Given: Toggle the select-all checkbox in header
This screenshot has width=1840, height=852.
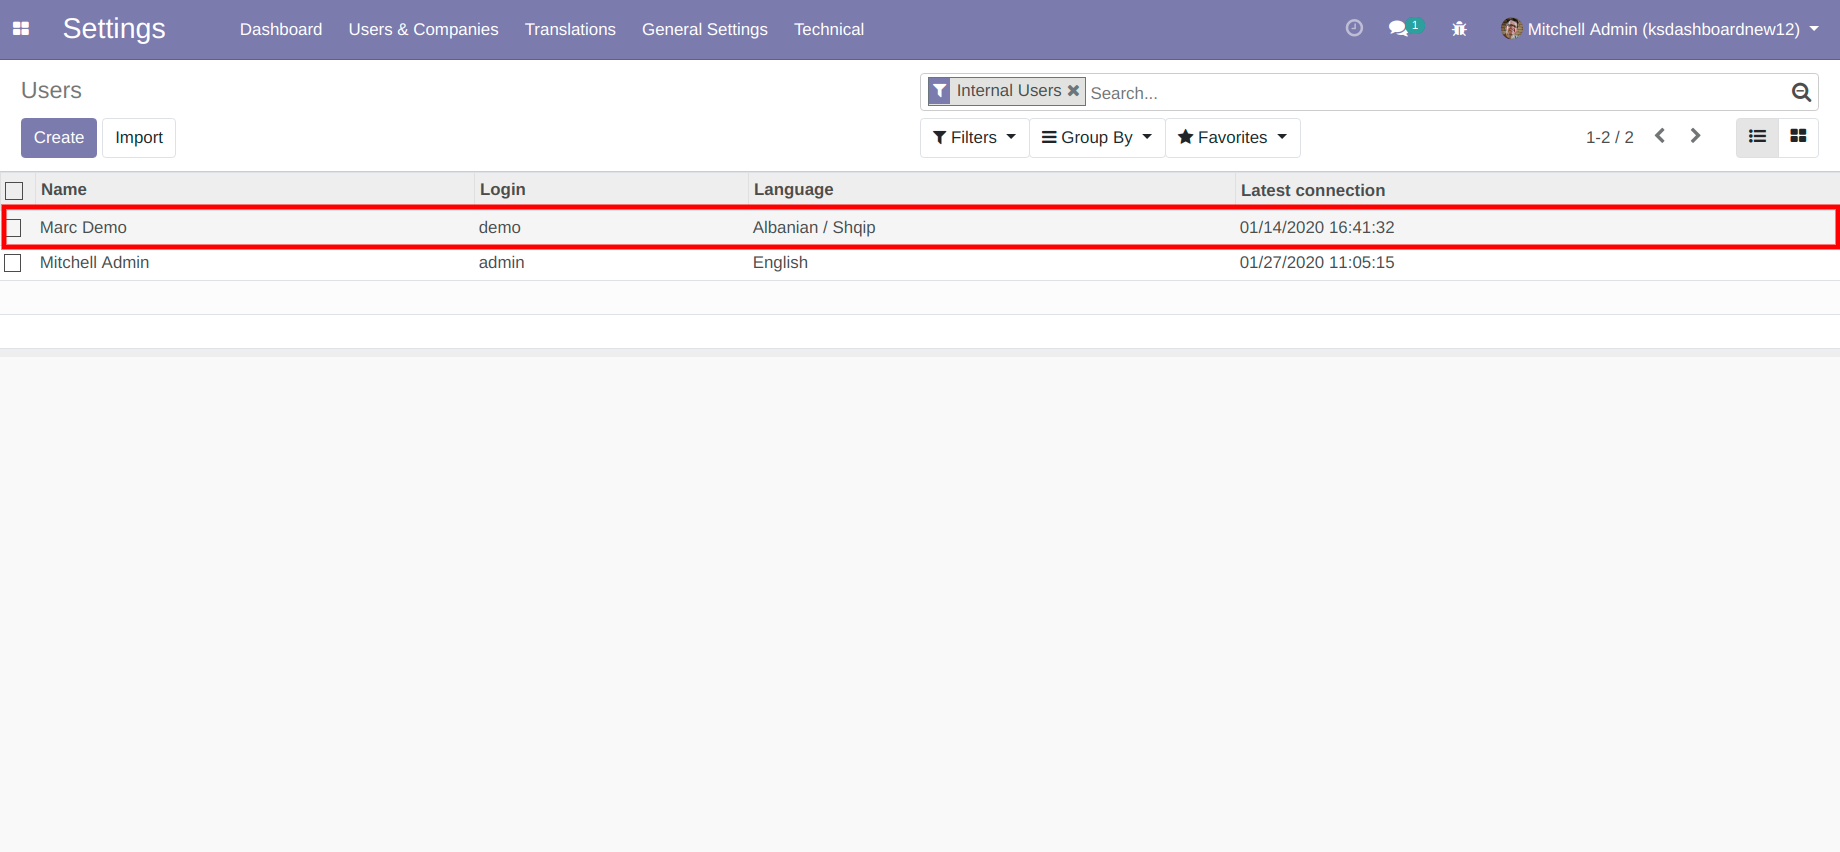Looking at the screenshot, I should (14, 190).
